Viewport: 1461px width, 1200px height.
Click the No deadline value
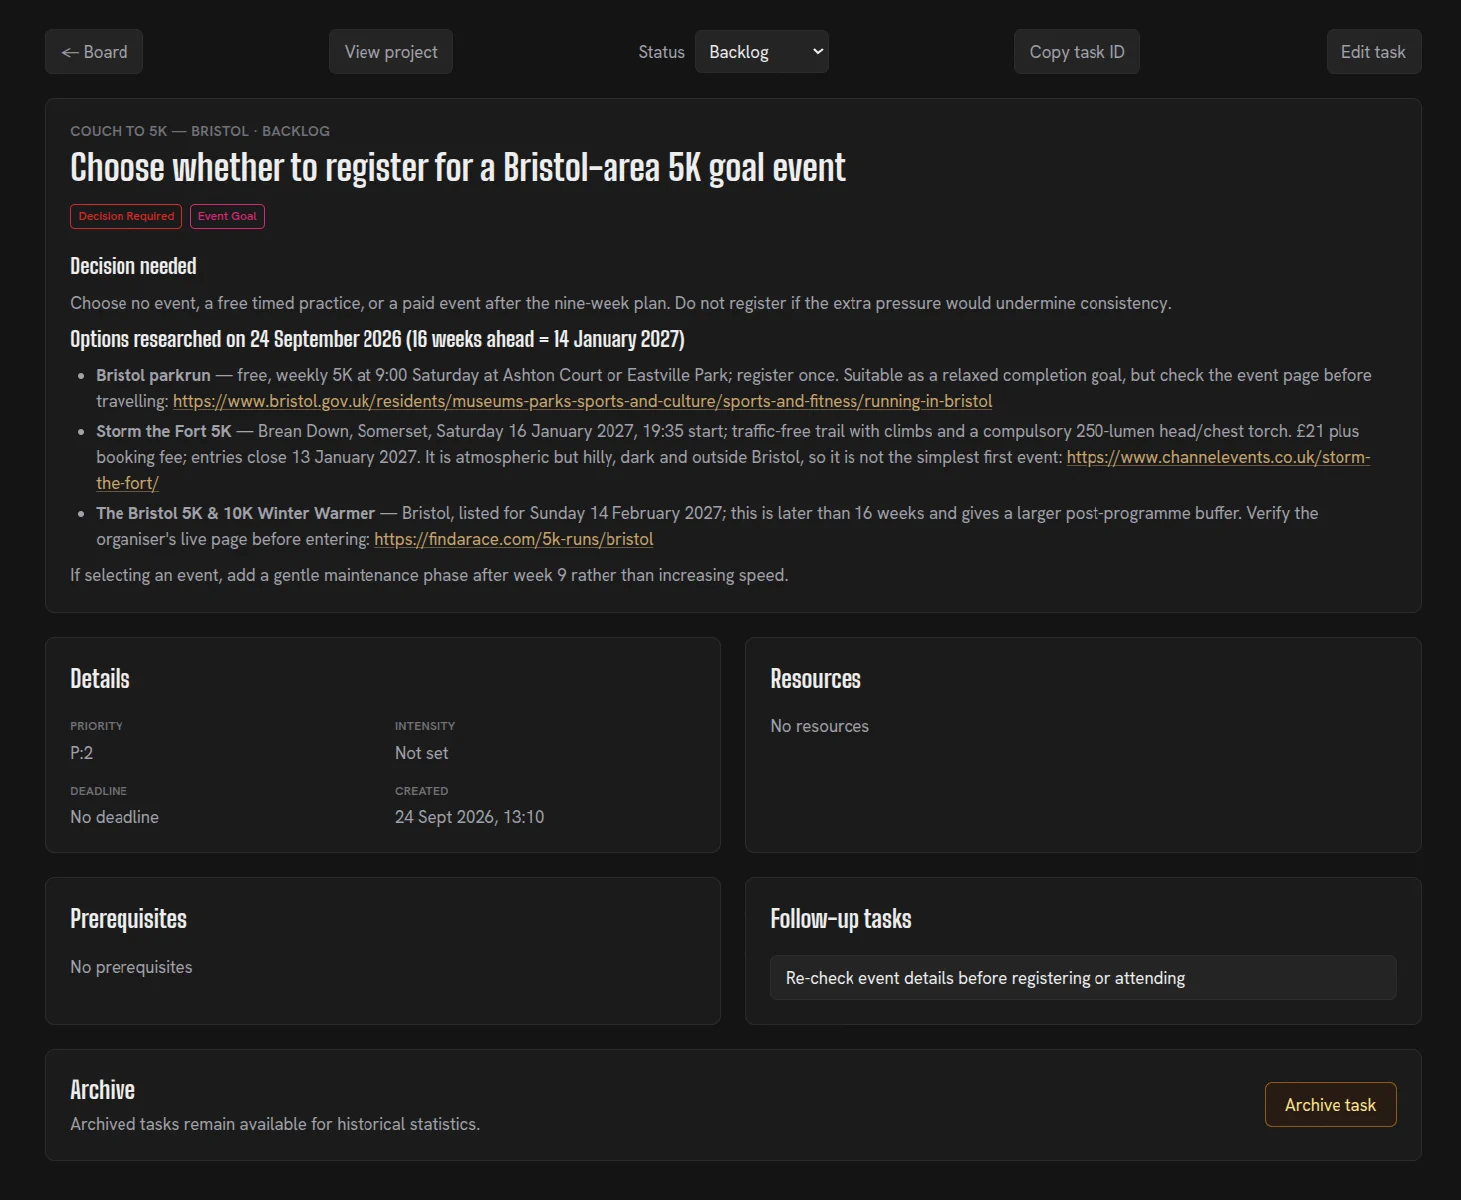pos(114,817)
